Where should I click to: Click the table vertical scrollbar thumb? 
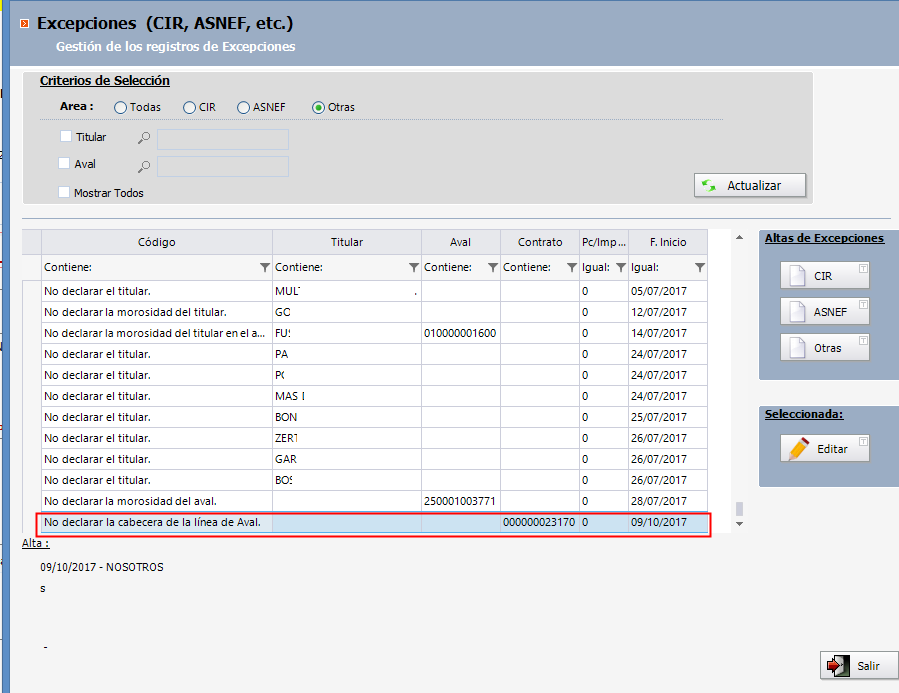click(740, 508)
